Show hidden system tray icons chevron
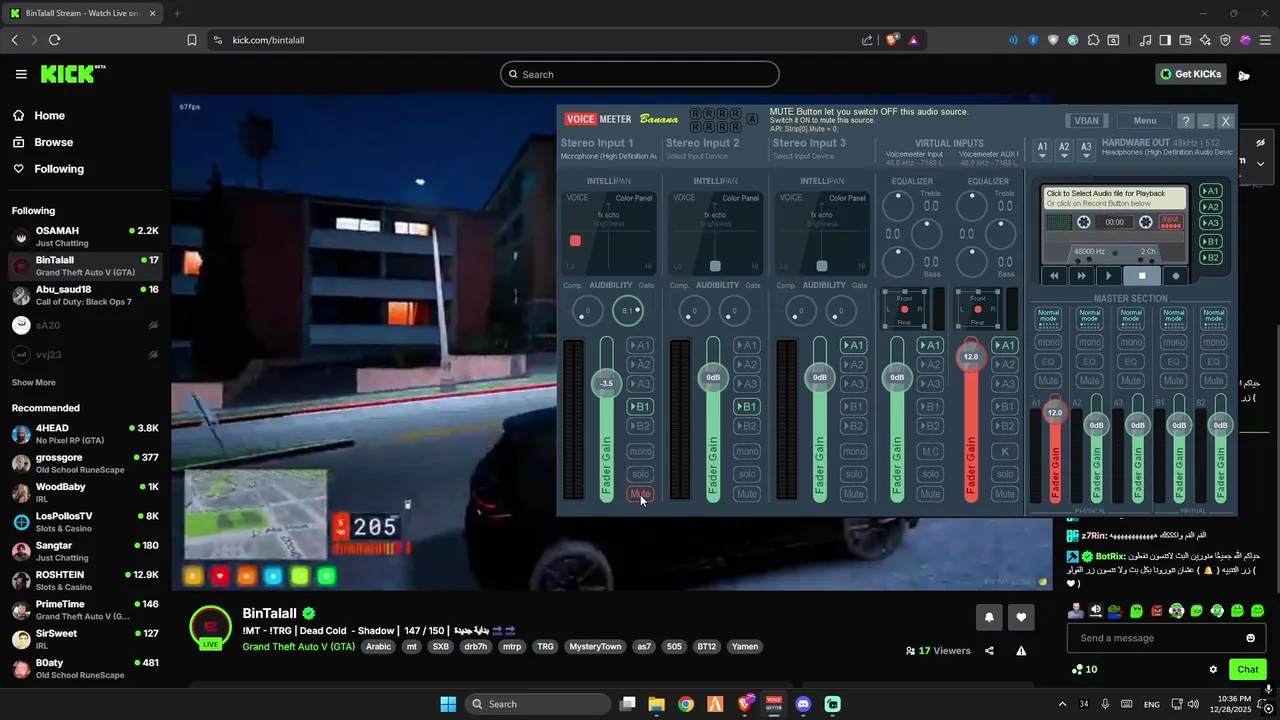 [1062, 704]
